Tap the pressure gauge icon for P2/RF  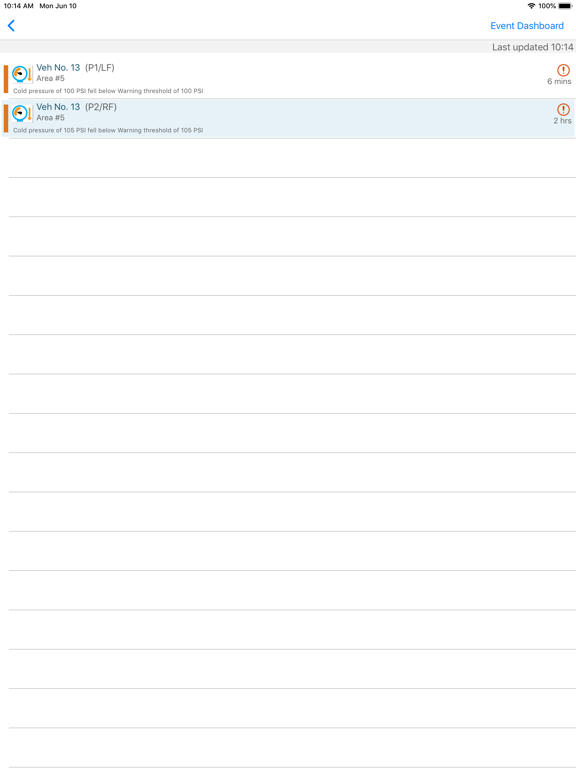[22, 113]
